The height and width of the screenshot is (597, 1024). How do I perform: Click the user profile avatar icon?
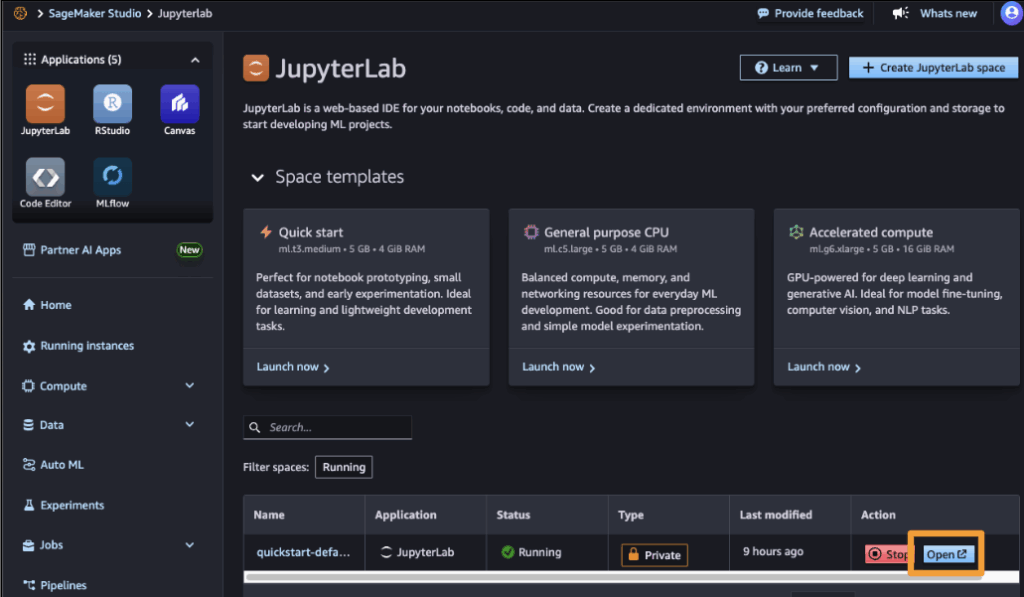(1011, 13)
